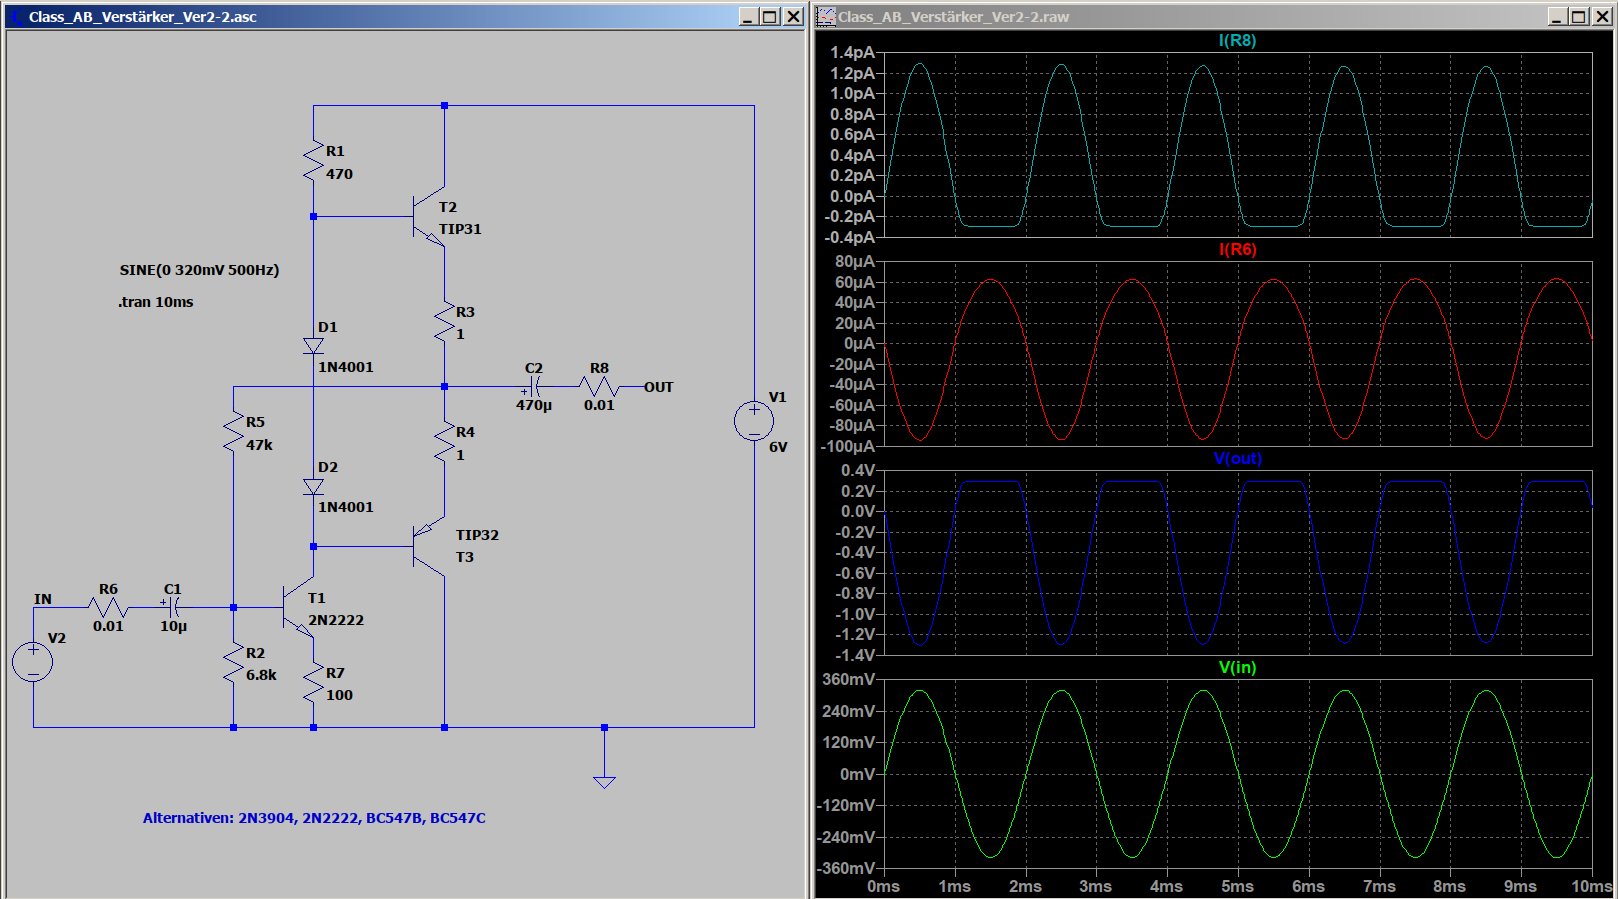Image resolution: width=1618 pixels, height=899 pixels.
Task: Click the I(R8) trace label
Action: click(1237, 40)
